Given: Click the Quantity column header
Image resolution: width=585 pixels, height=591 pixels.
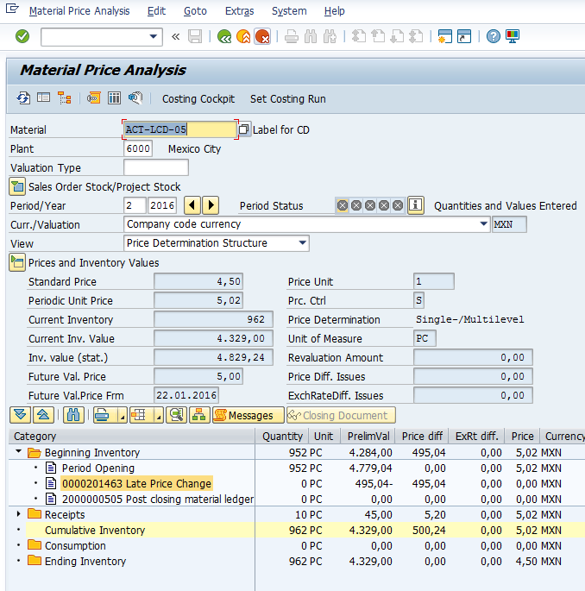Looking at the screenshot, I should pyautogui.click(x=282, y=436).
